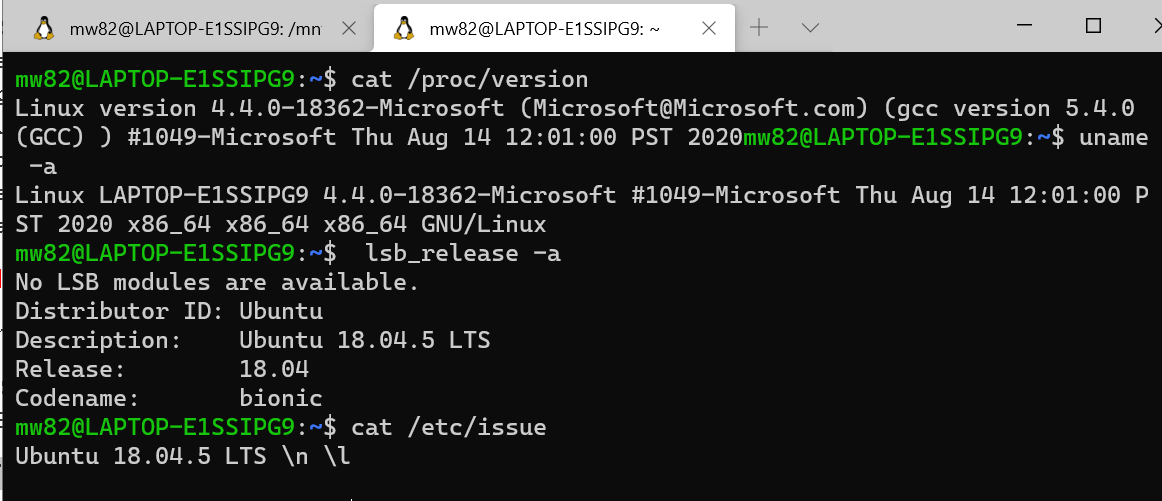The image size is (1162, 501).
Task: Click the penguin icon on the first tab
Action: click(44, 28)
